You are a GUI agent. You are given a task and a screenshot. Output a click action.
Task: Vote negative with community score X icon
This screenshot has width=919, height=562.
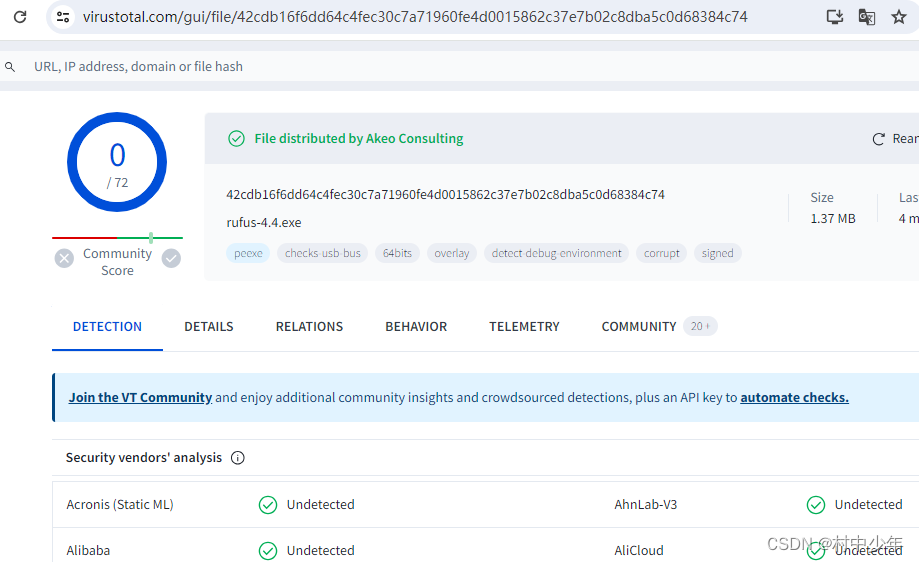[64, 258]
